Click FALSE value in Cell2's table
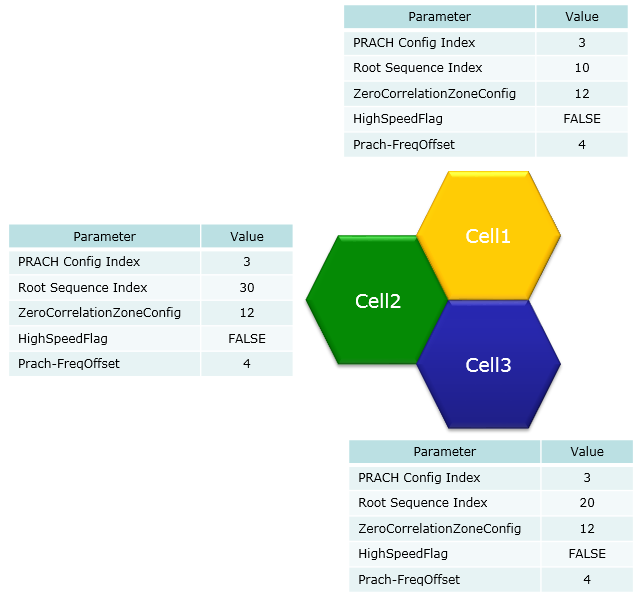Screen dimensions: 640x599 pyautogui.click(x=247, y=339)
